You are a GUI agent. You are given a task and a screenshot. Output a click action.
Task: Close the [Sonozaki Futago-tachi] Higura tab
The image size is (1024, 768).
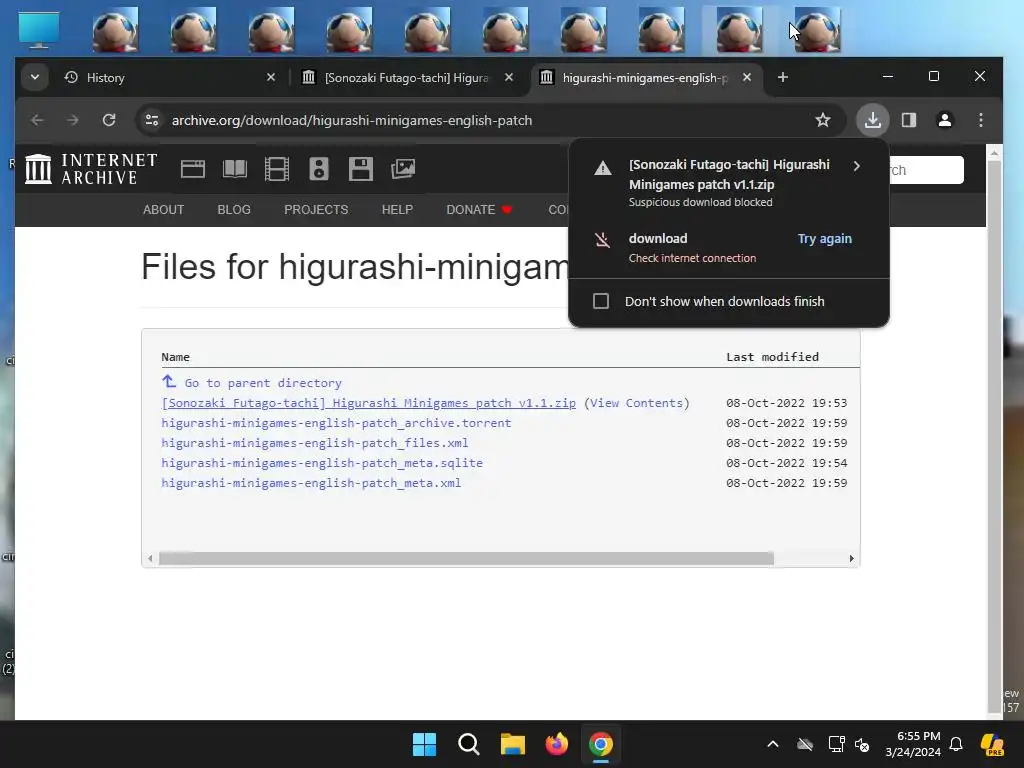[509, 78]
